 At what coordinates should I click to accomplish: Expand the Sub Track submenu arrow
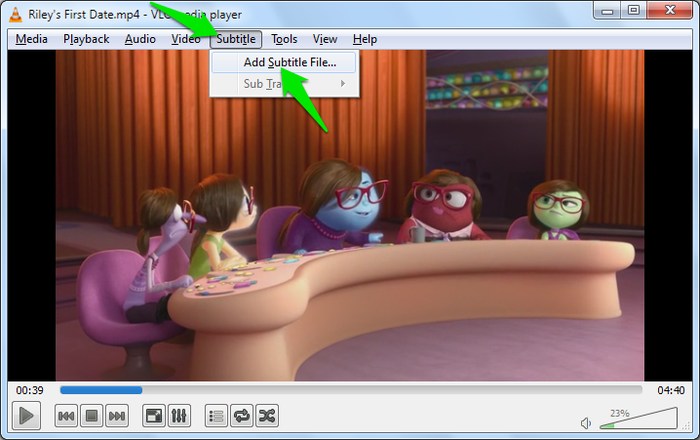click(x=342, y=84)
